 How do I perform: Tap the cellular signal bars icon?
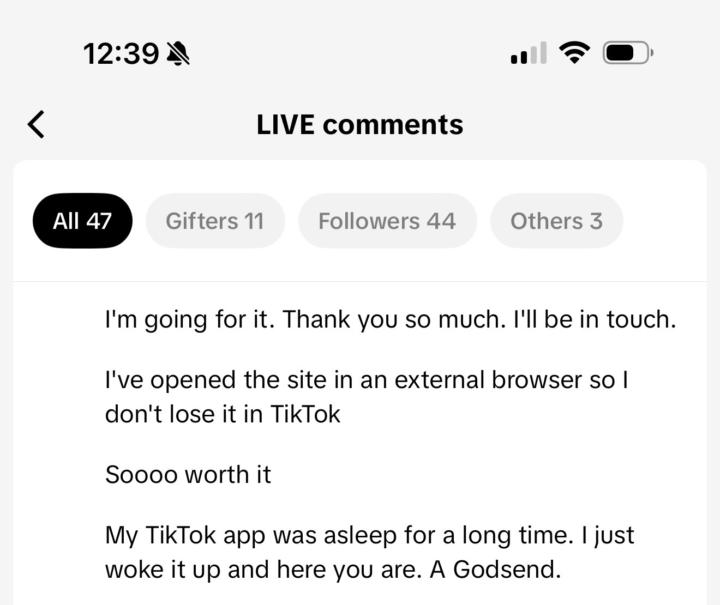528,53
